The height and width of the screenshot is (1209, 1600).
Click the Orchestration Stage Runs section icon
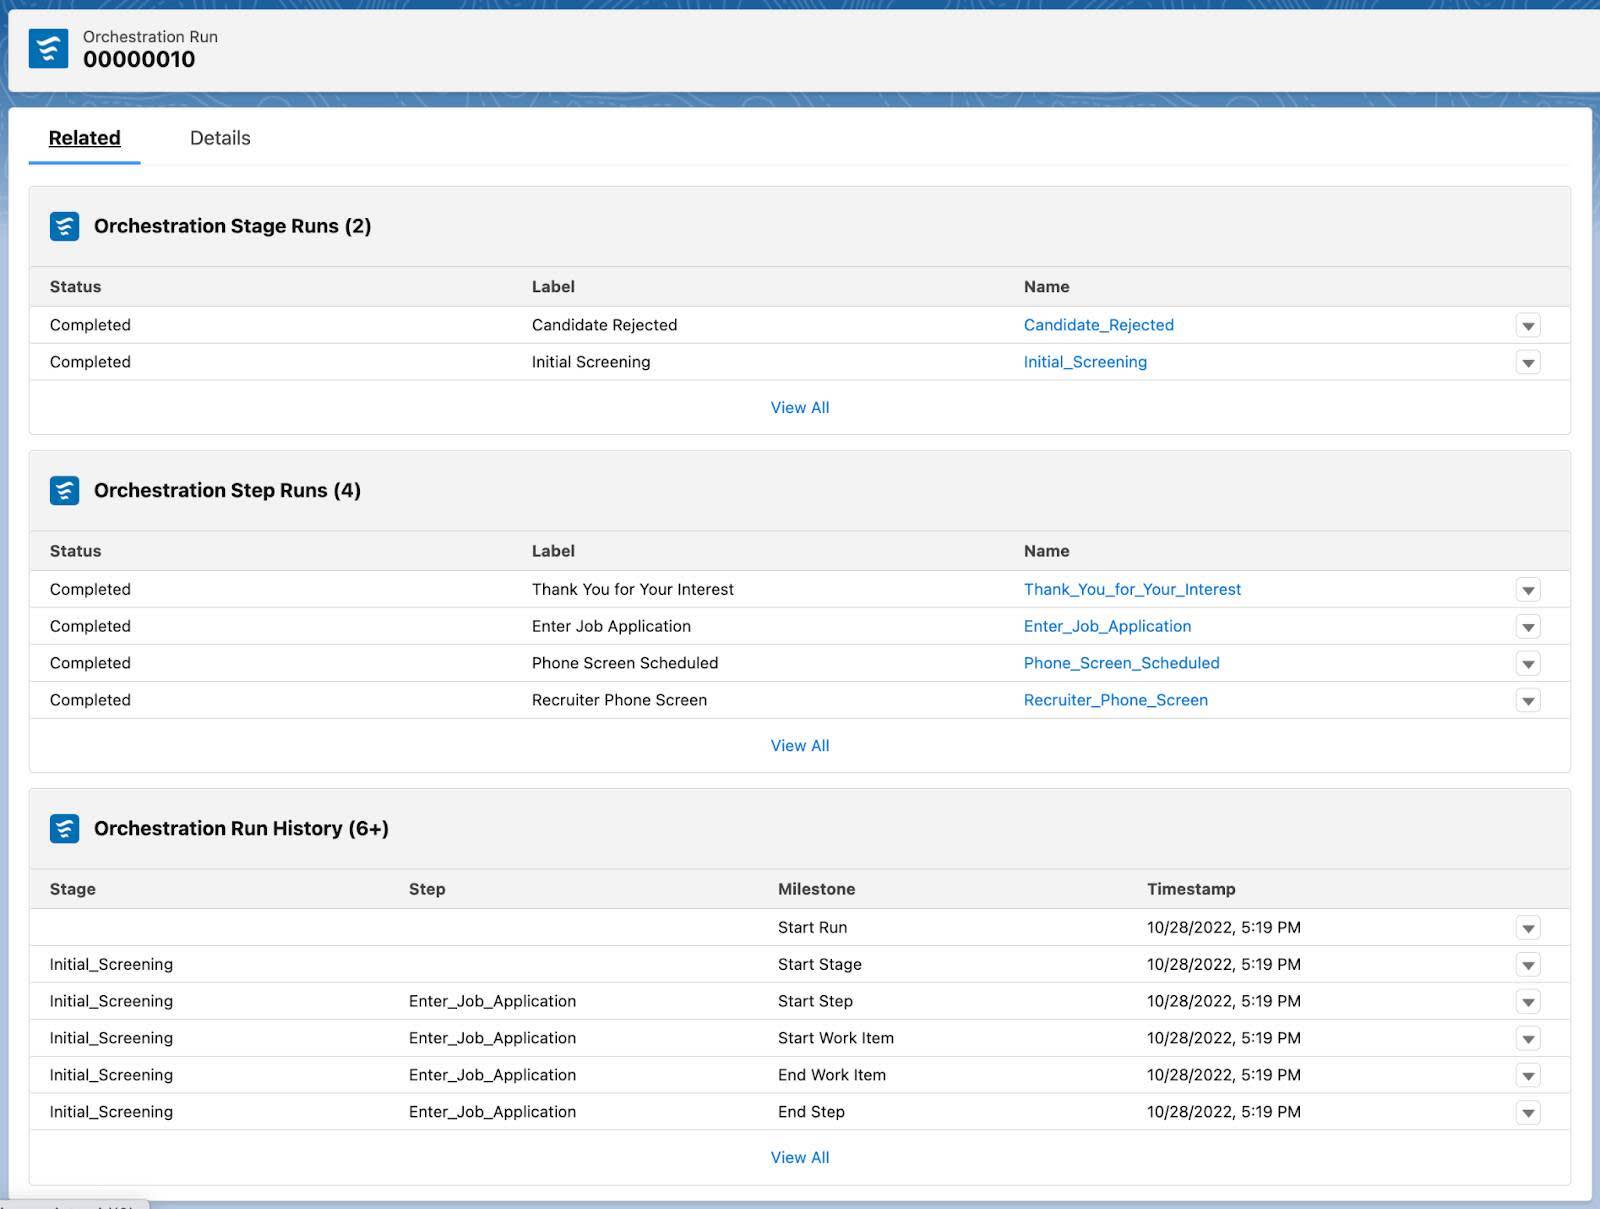click(x=64, y=226)
